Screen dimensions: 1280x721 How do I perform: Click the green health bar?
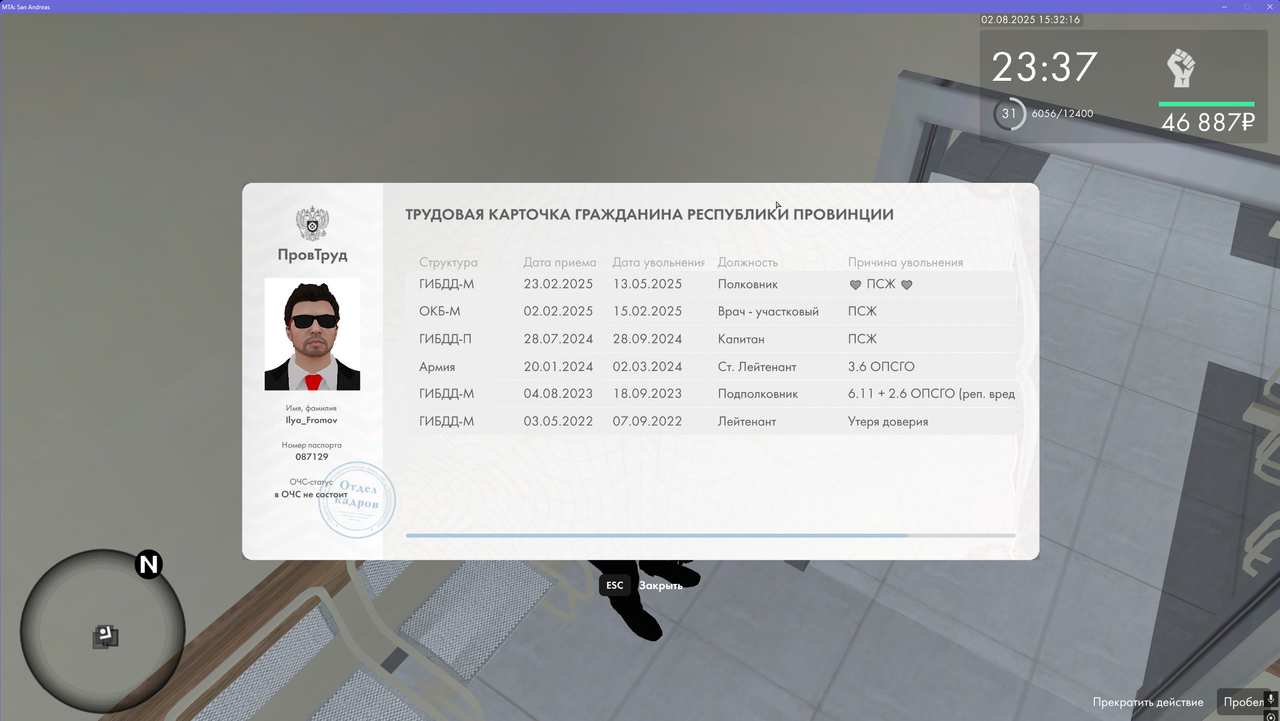pos(1206,104)
